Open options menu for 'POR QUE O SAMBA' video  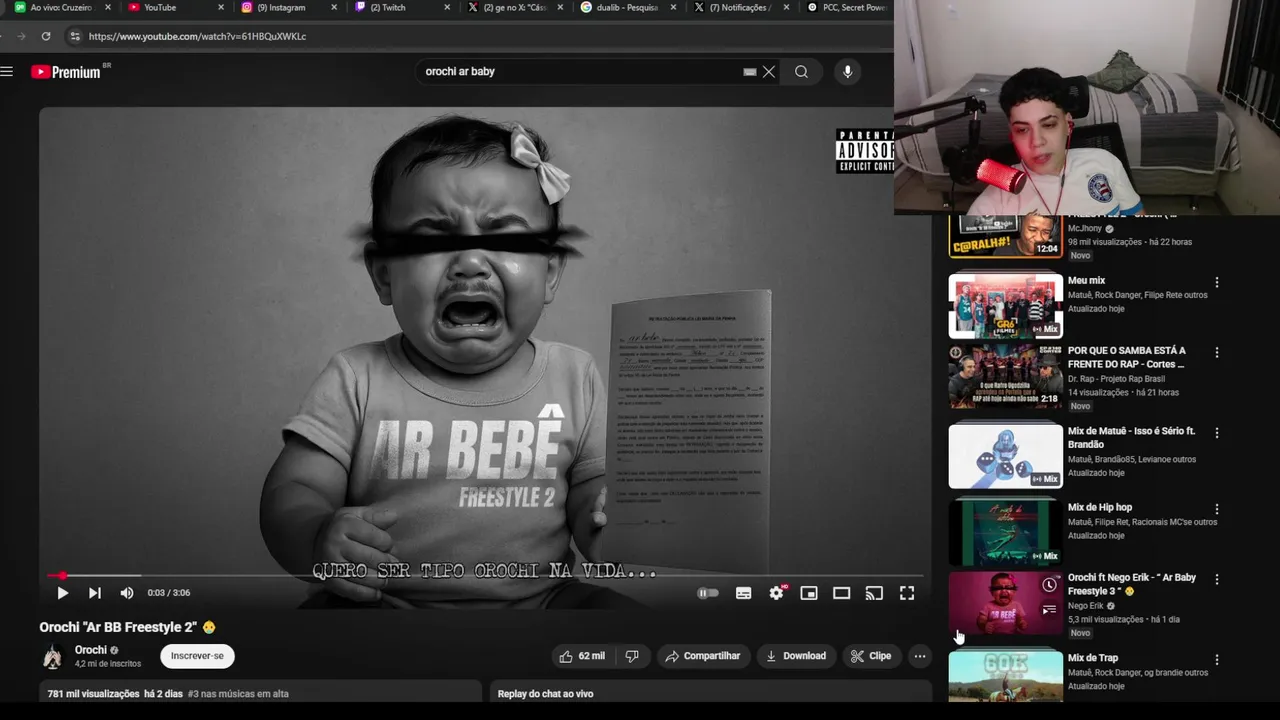pos(1217,353)
